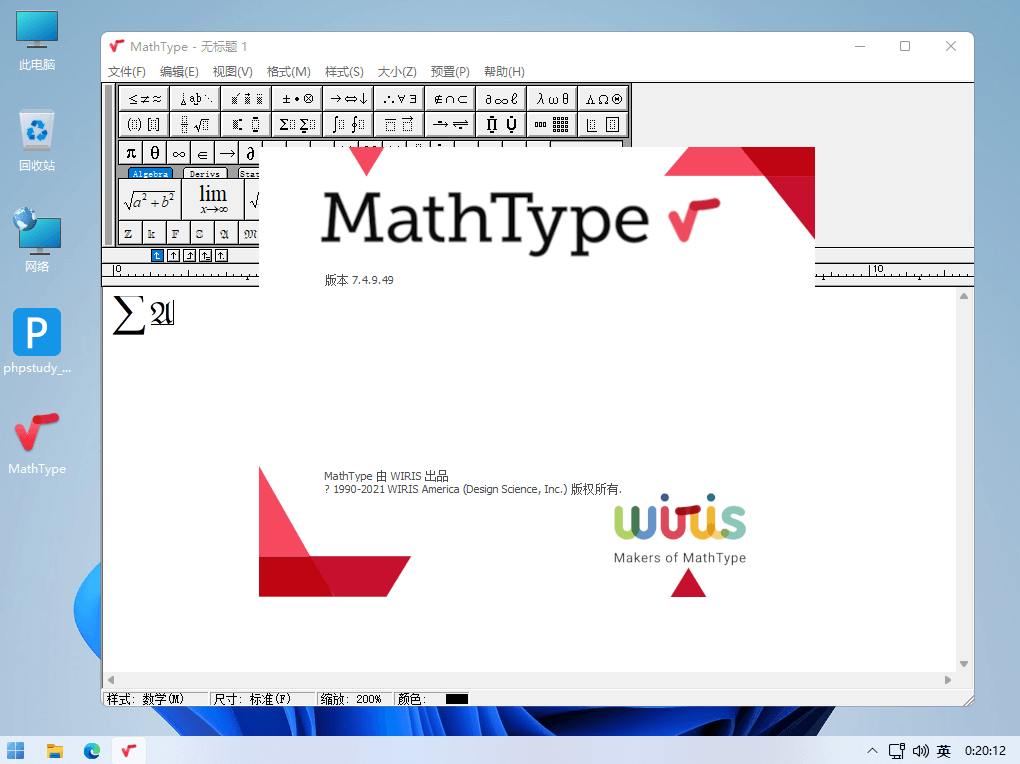Insert the Fraktur M symbol
The height and width of the screenshot is (764, 1020).
coord(250,234)
